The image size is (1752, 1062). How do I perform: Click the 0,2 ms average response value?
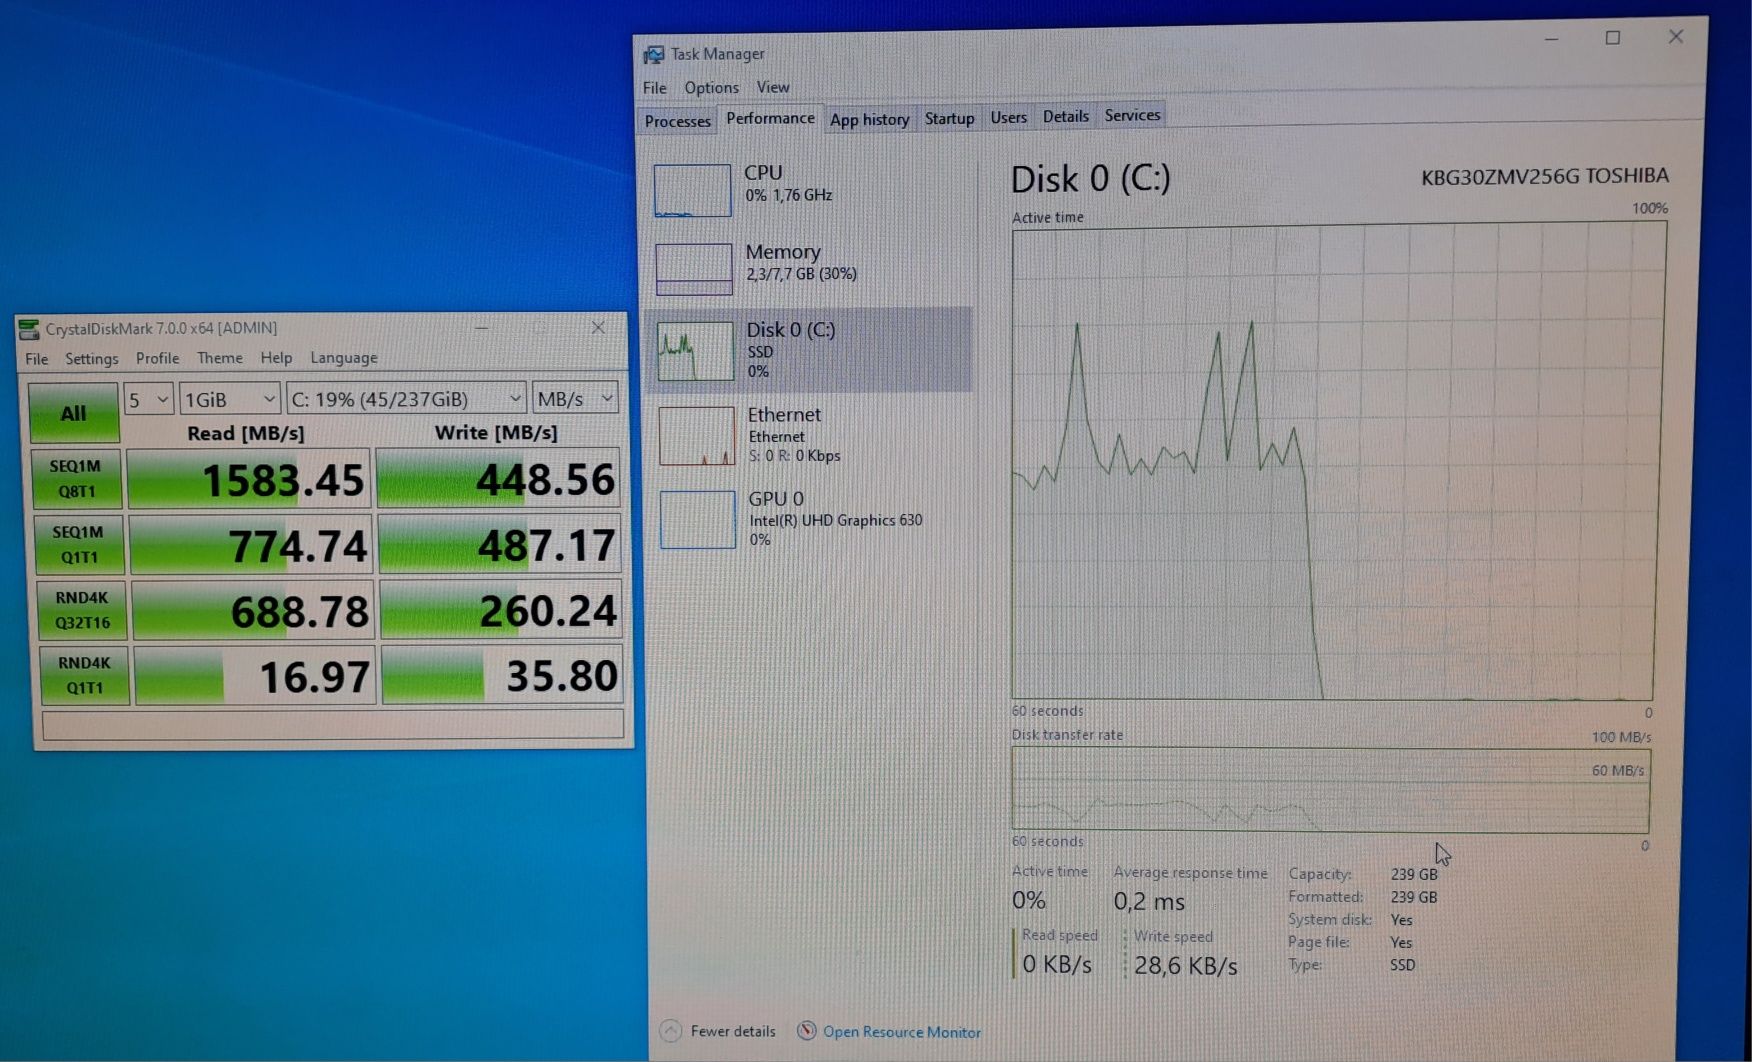pyautogui.click(x=1149, y=901)
